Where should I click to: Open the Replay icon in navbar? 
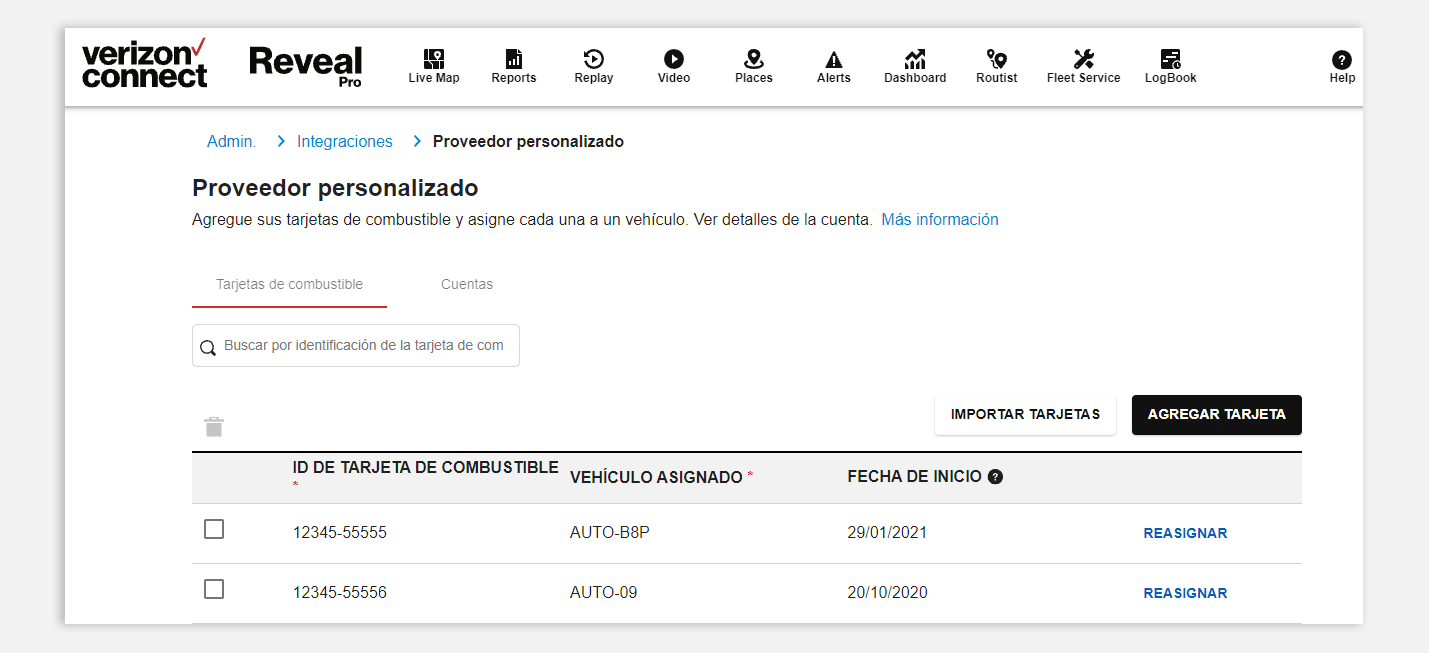click(593, 60)
